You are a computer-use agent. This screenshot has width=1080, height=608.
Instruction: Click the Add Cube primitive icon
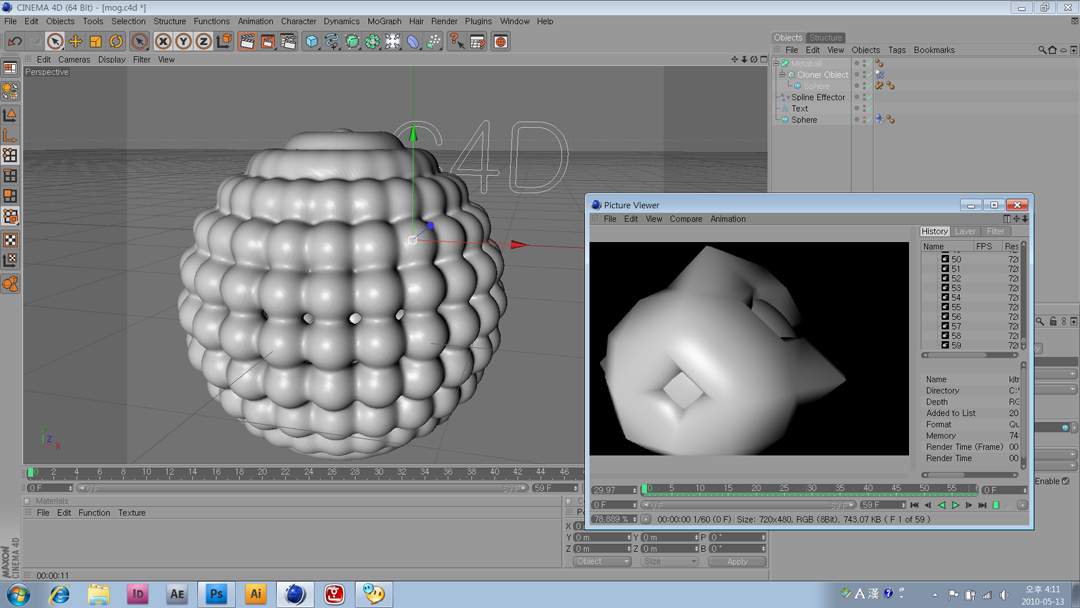coord(311,42)
